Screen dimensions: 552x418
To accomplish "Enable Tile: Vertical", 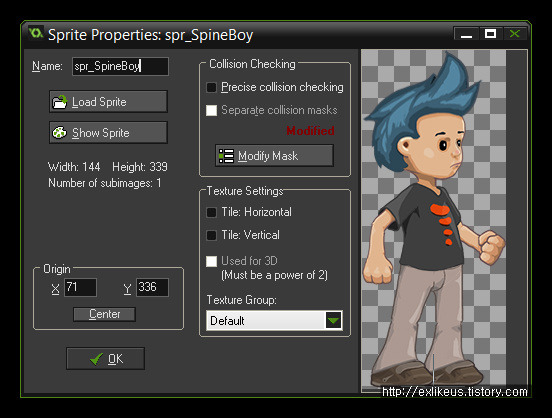I will click(211, 235).
